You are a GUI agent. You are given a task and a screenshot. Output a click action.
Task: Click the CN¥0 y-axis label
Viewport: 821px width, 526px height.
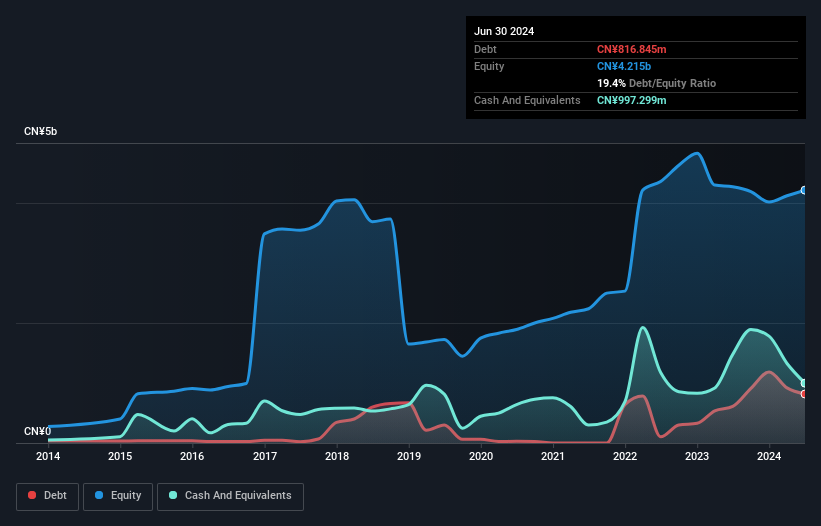click(x=38, y=431)
